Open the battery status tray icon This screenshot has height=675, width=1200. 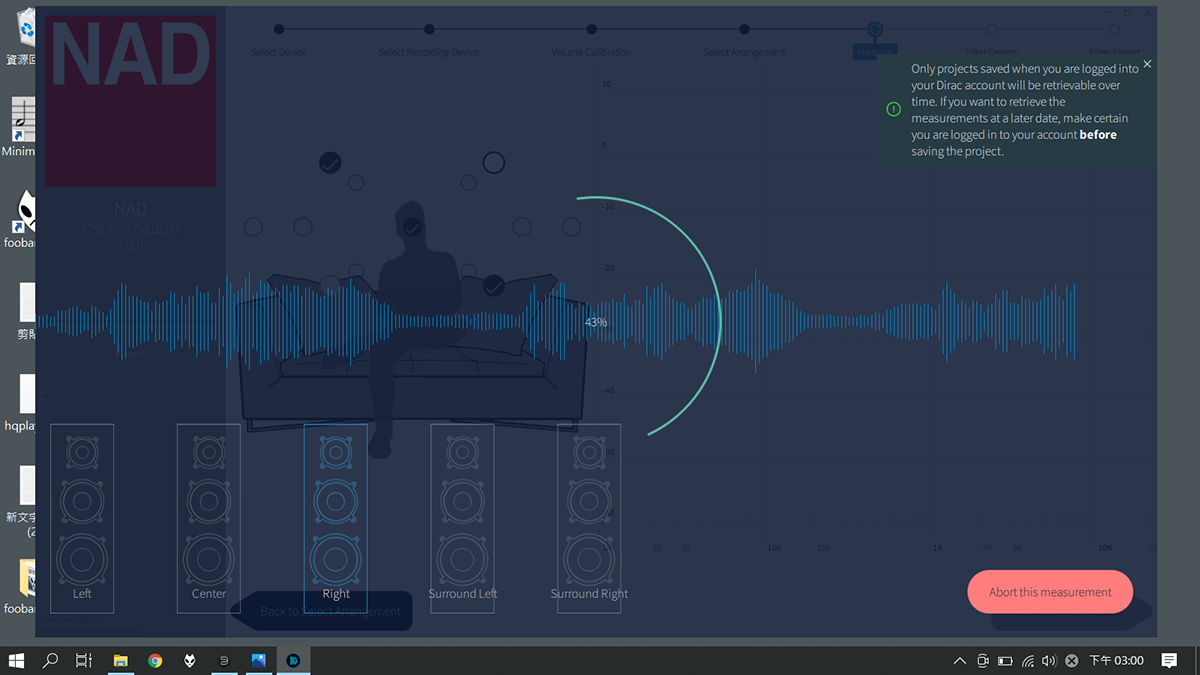1005,660
